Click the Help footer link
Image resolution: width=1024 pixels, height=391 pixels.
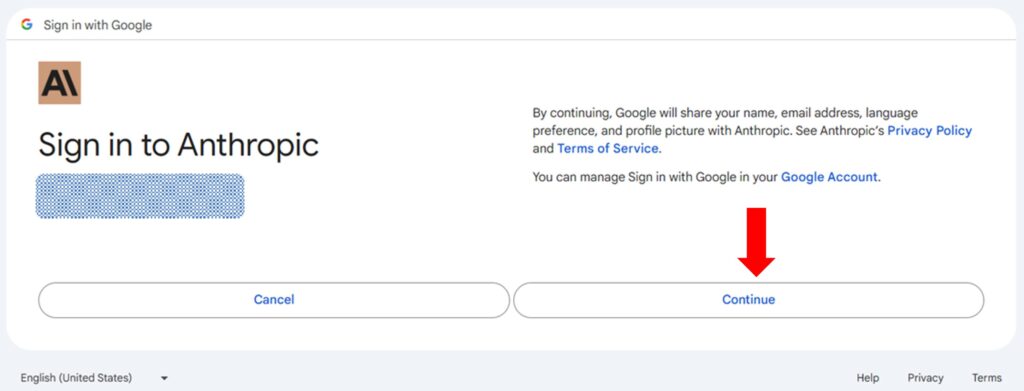click(x=867, y=378)
